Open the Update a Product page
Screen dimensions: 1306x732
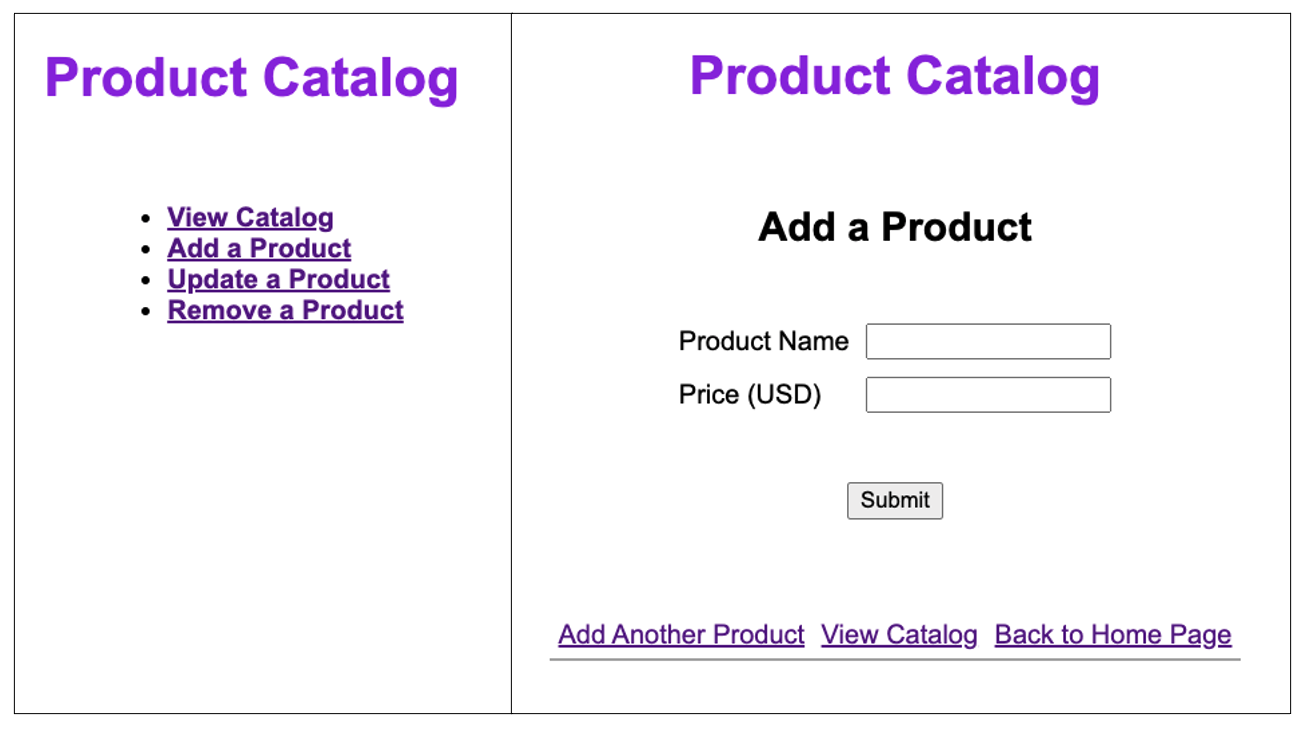coord(277,279)
